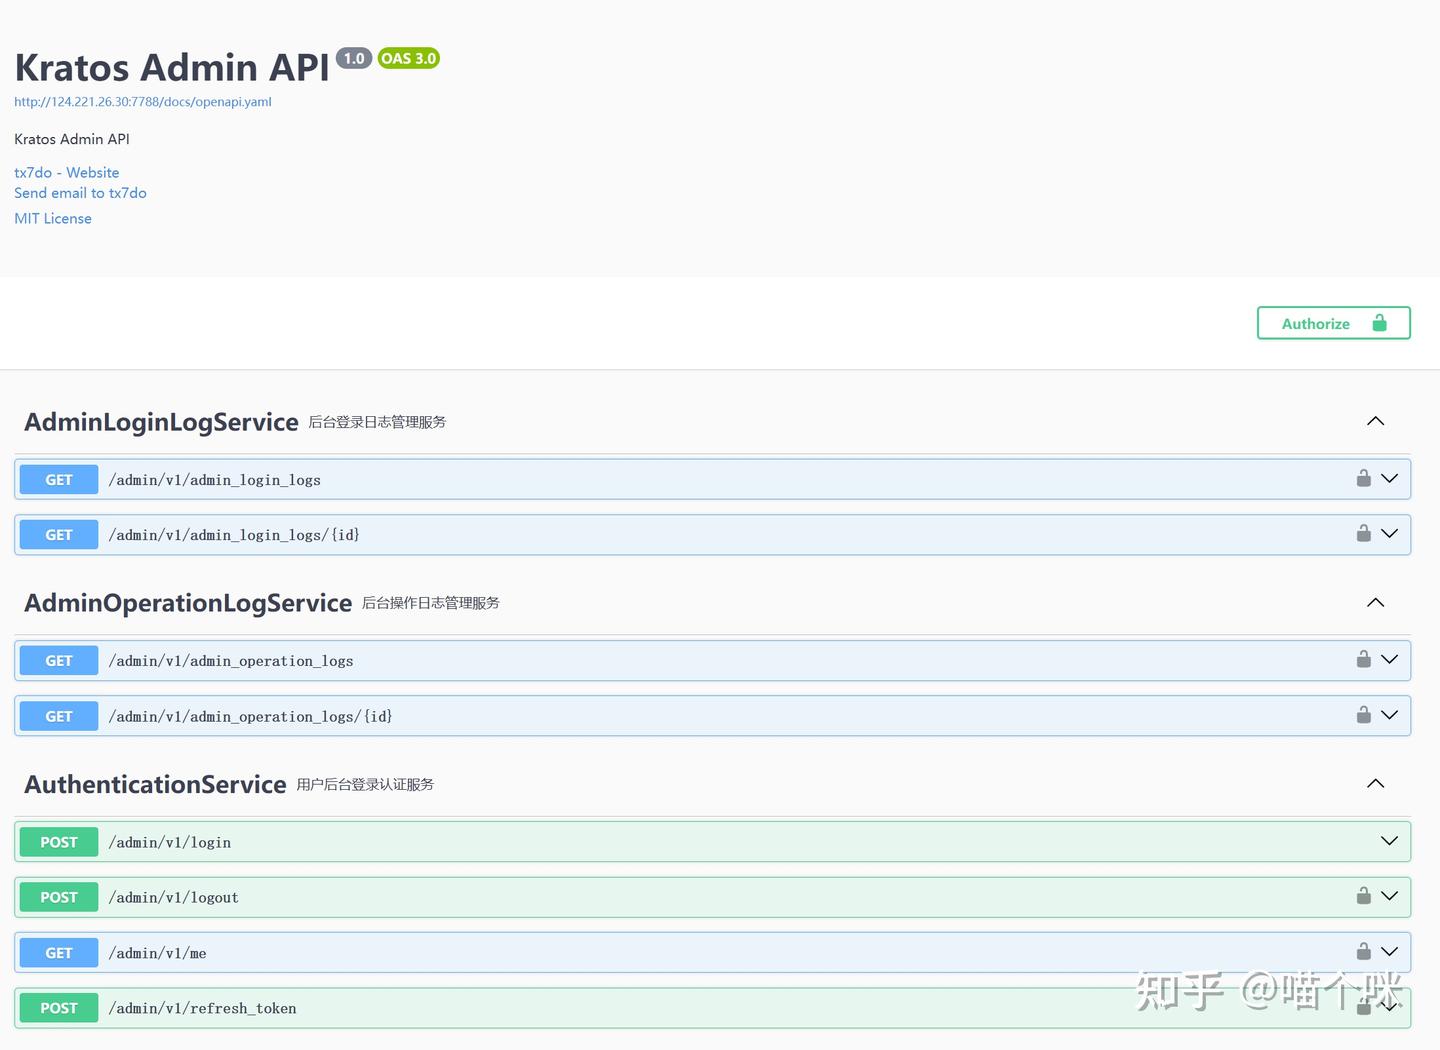Click the lock icon on /admin/v1/admin_operation_logs

(1363, 660)
